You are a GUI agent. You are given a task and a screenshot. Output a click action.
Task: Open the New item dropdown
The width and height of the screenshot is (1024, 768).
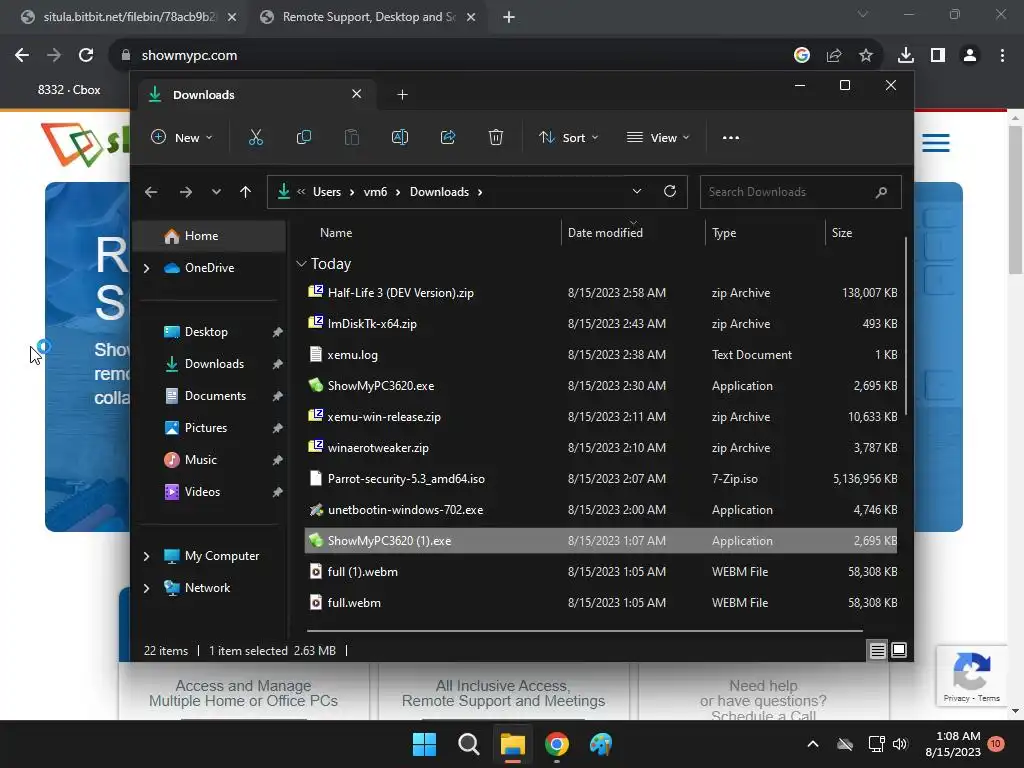click(x=182, y=138)
